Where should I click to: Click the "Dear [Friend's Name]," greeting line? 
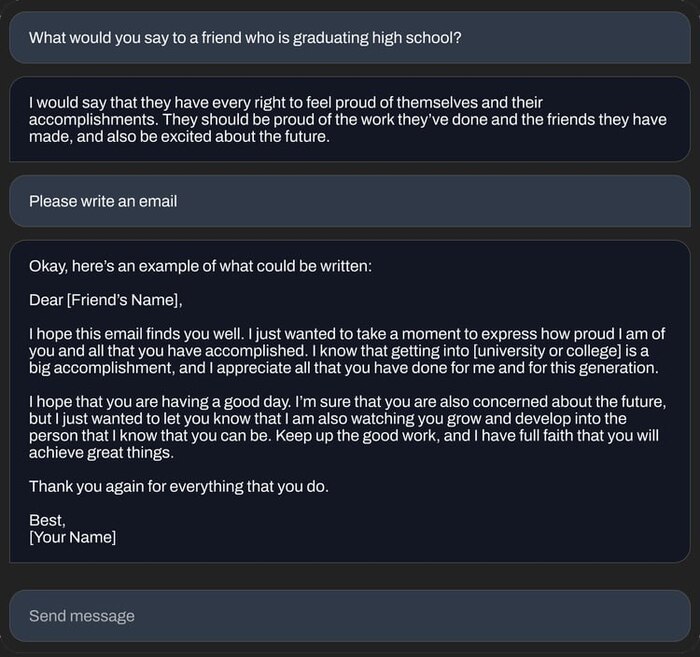coord(106,299)
